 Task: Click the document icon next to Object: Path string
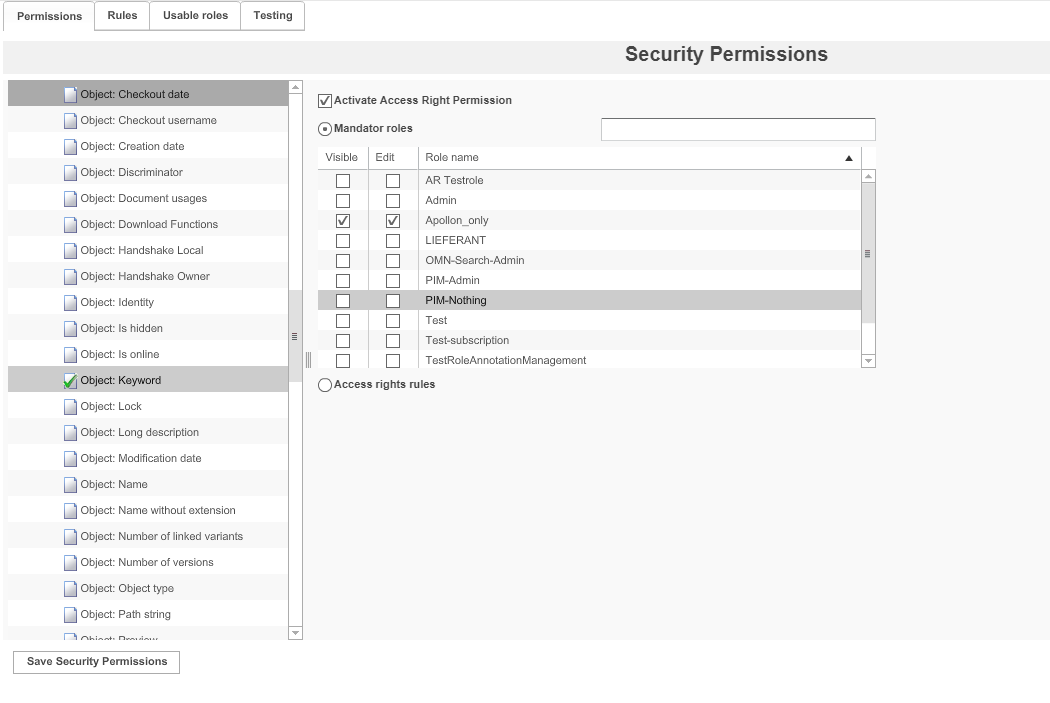(69, 613)
